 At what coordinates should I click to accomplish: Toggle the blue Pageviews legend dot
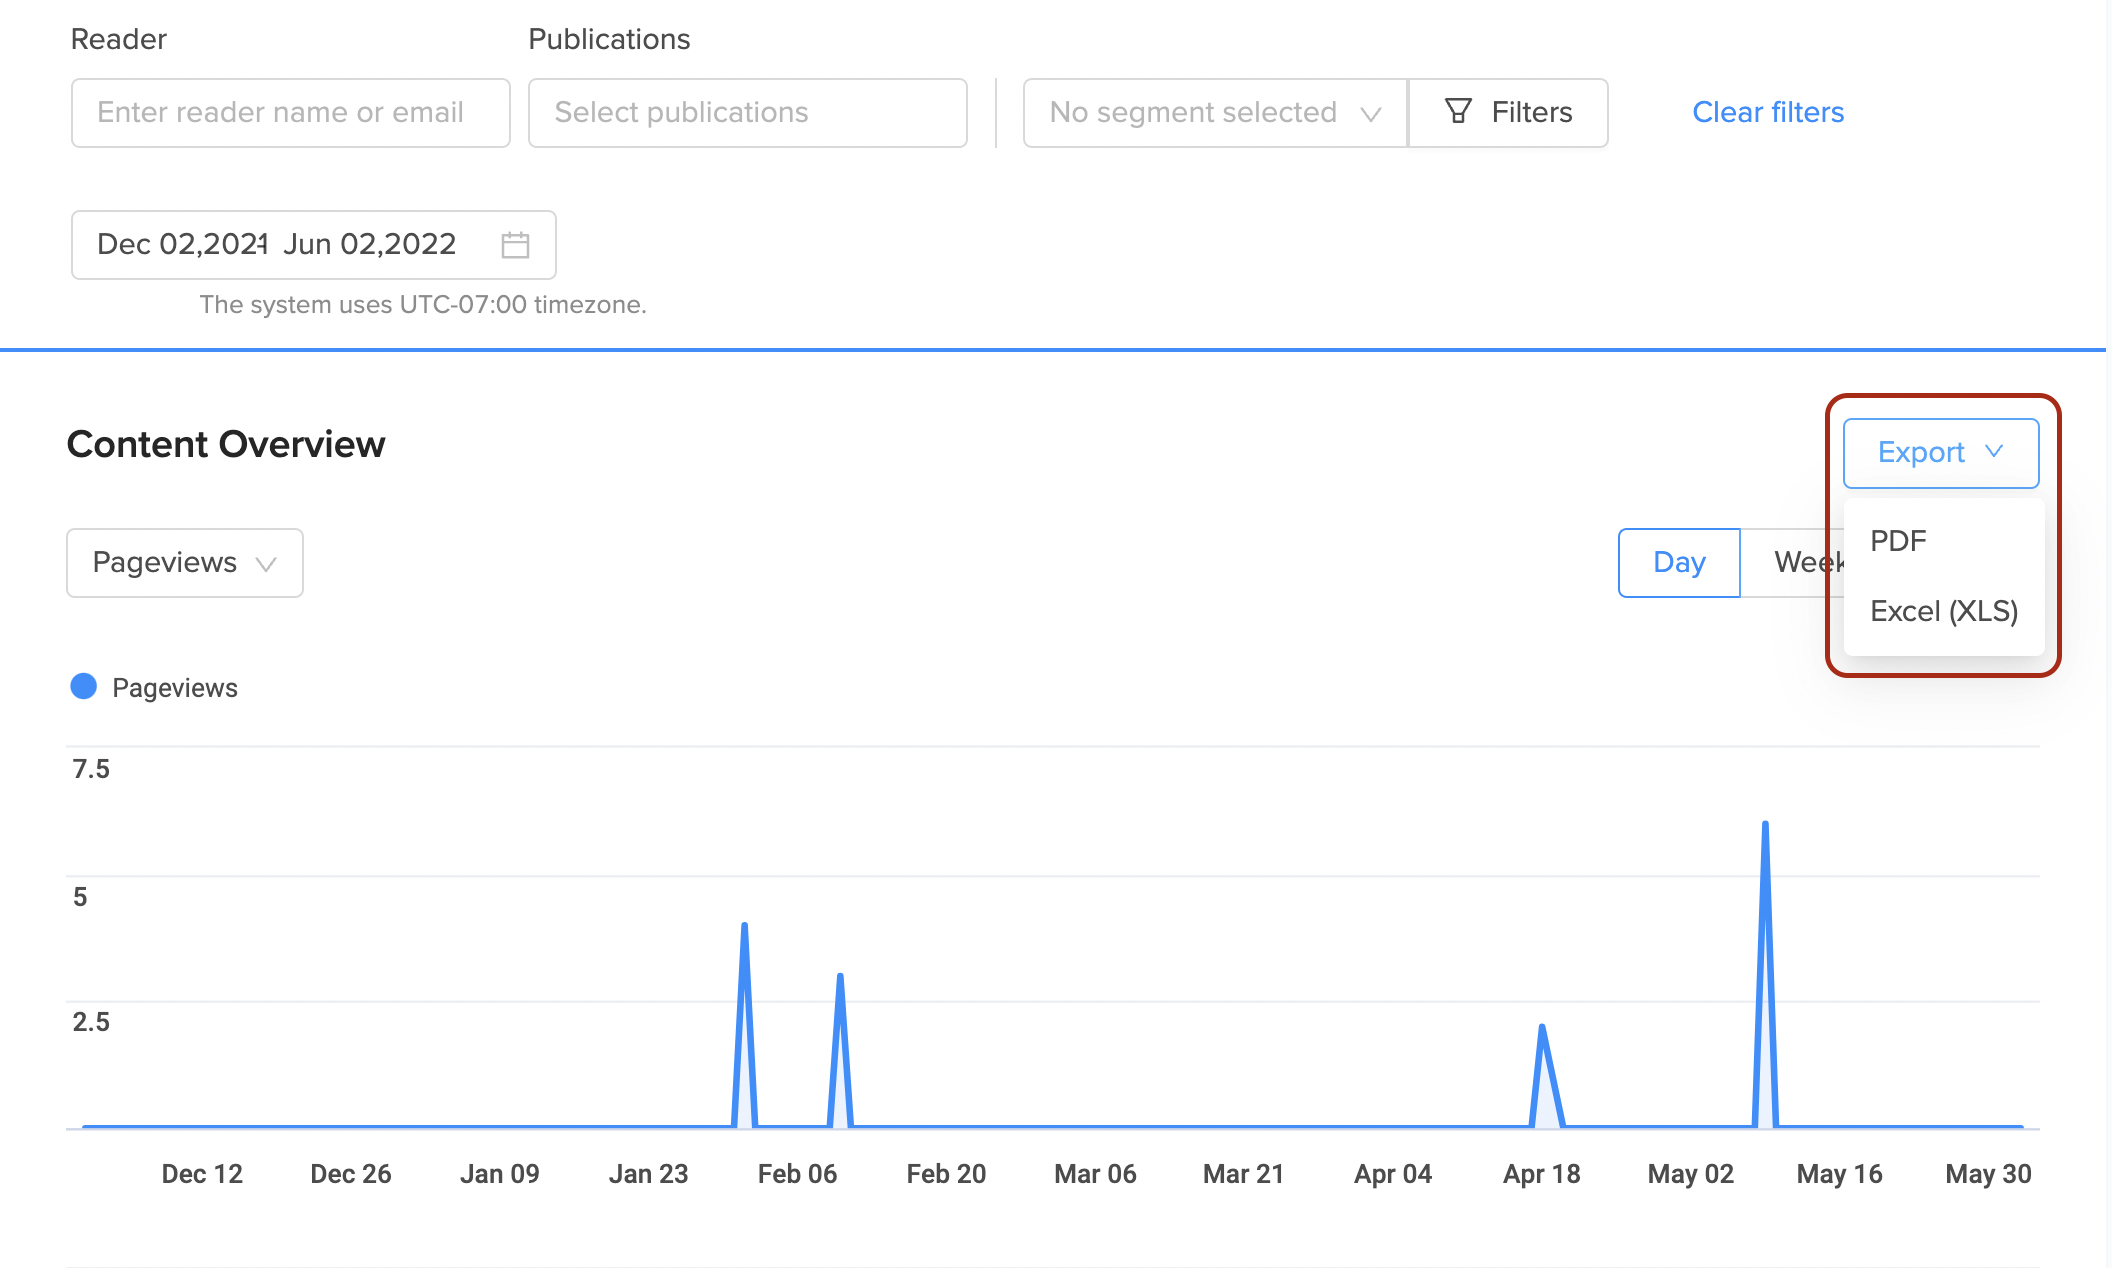tap(84, 687)
